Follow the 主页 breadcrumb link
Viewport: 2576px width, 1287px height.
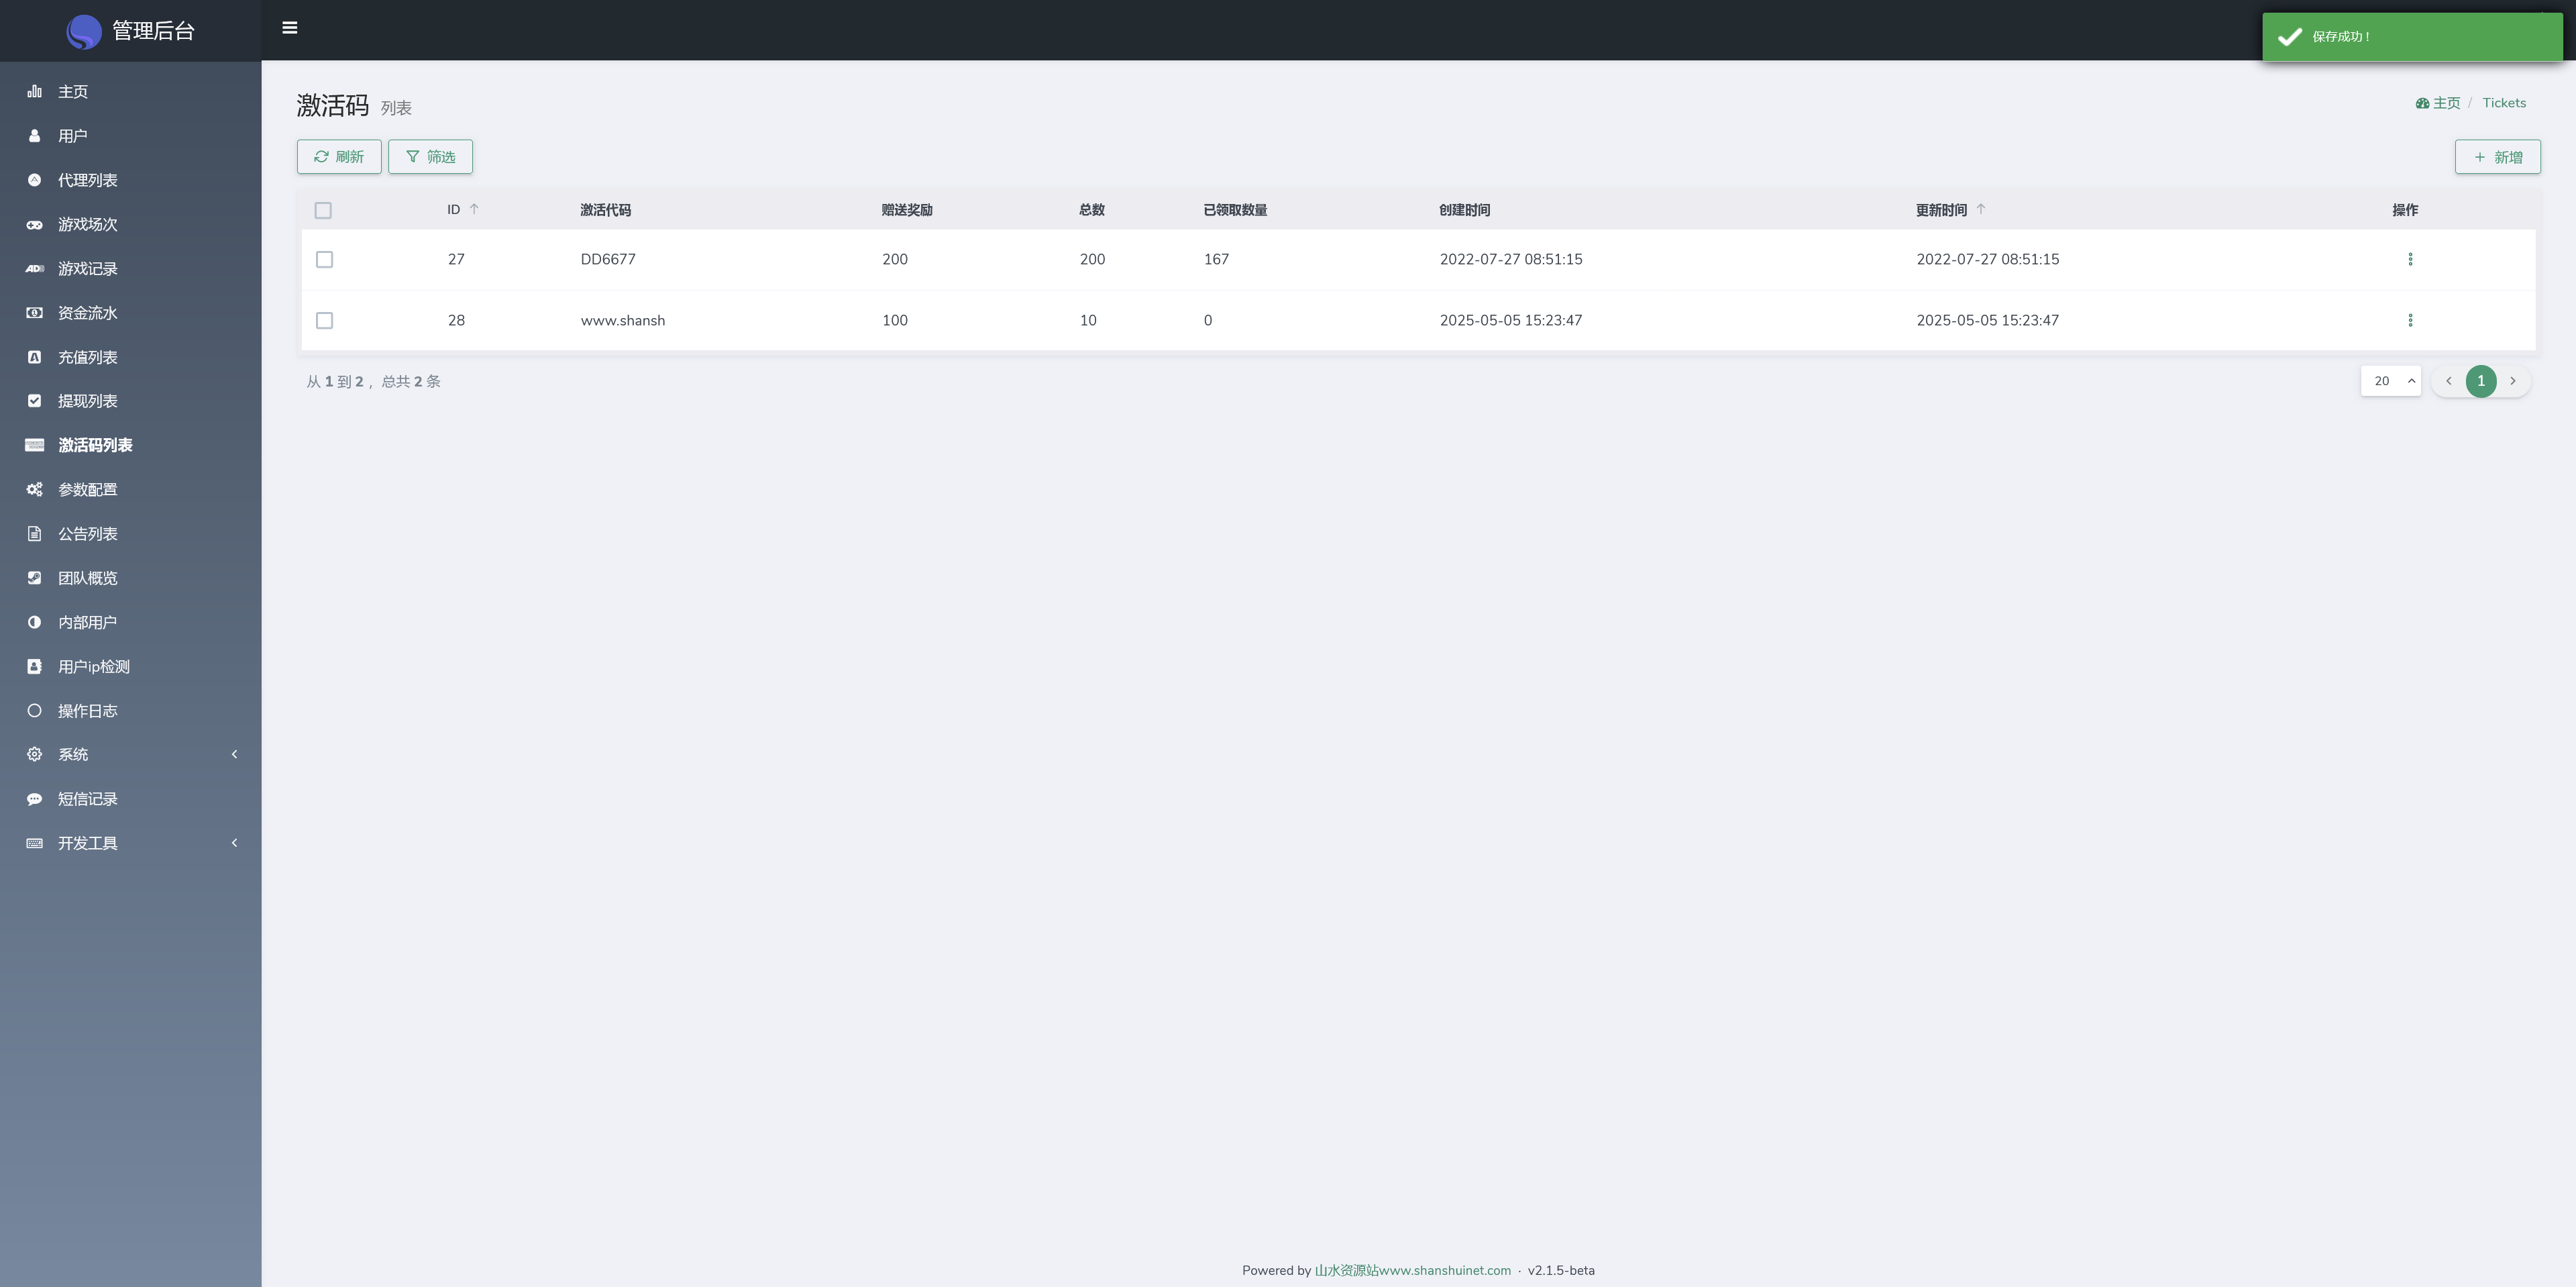[2438, 103]
